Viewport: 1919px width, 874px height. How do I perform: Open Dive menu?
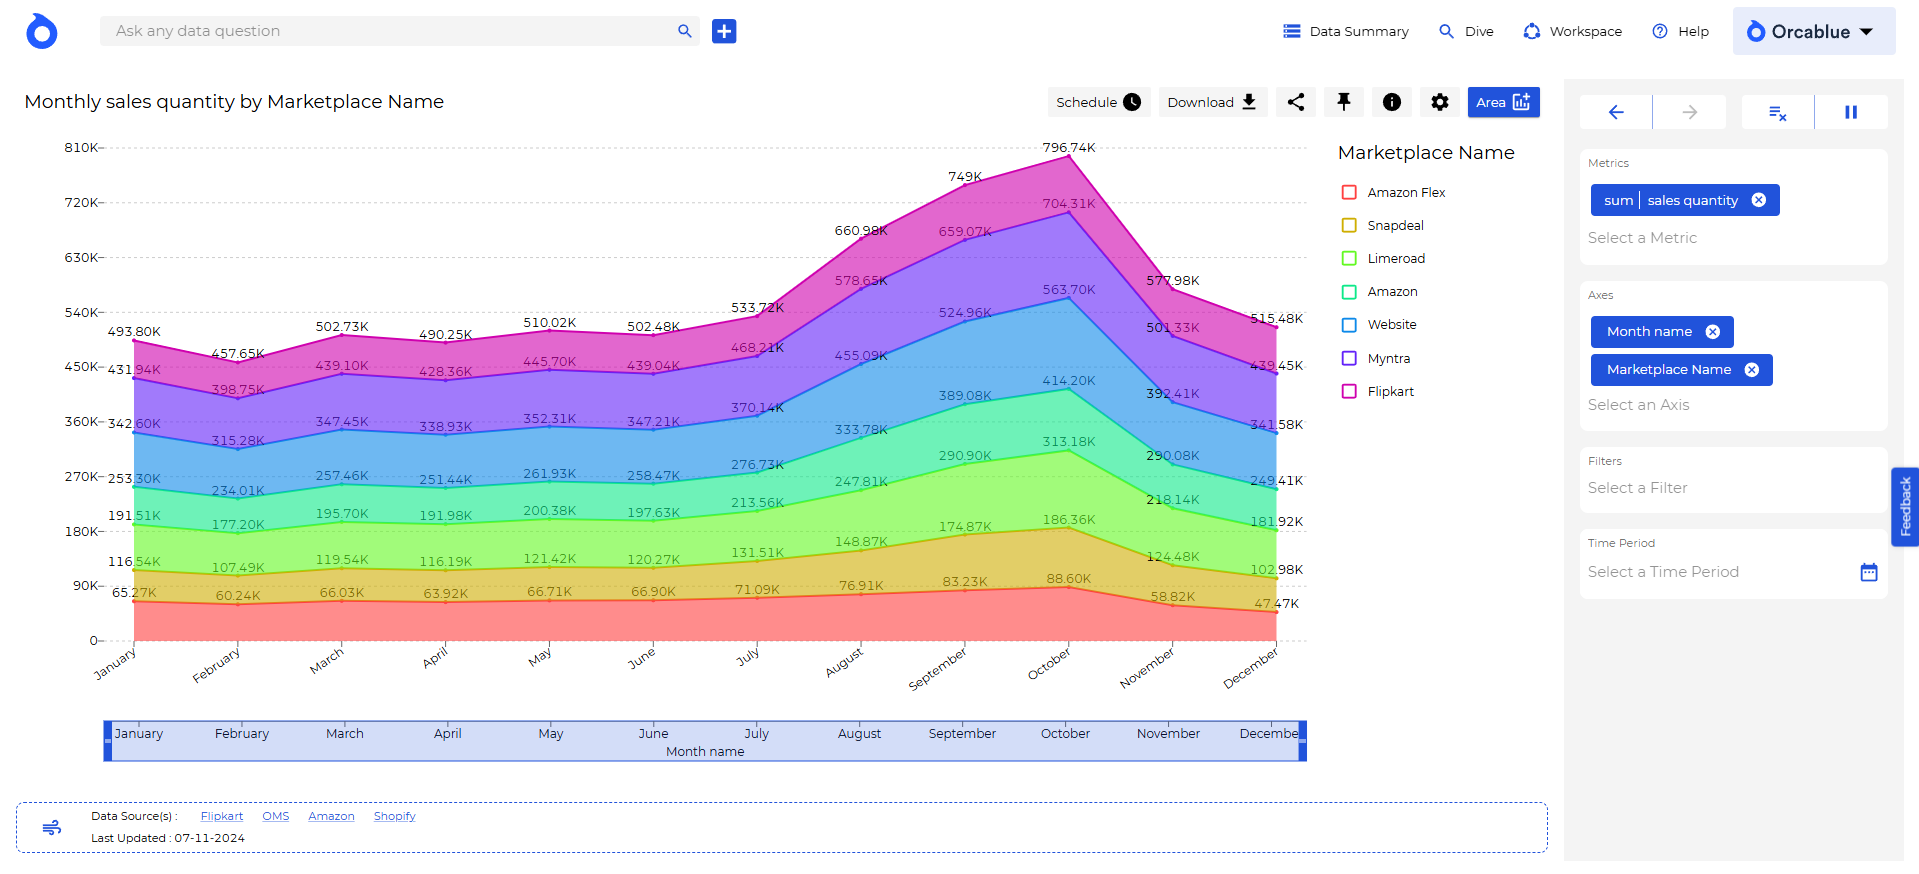pos(1466,31)
